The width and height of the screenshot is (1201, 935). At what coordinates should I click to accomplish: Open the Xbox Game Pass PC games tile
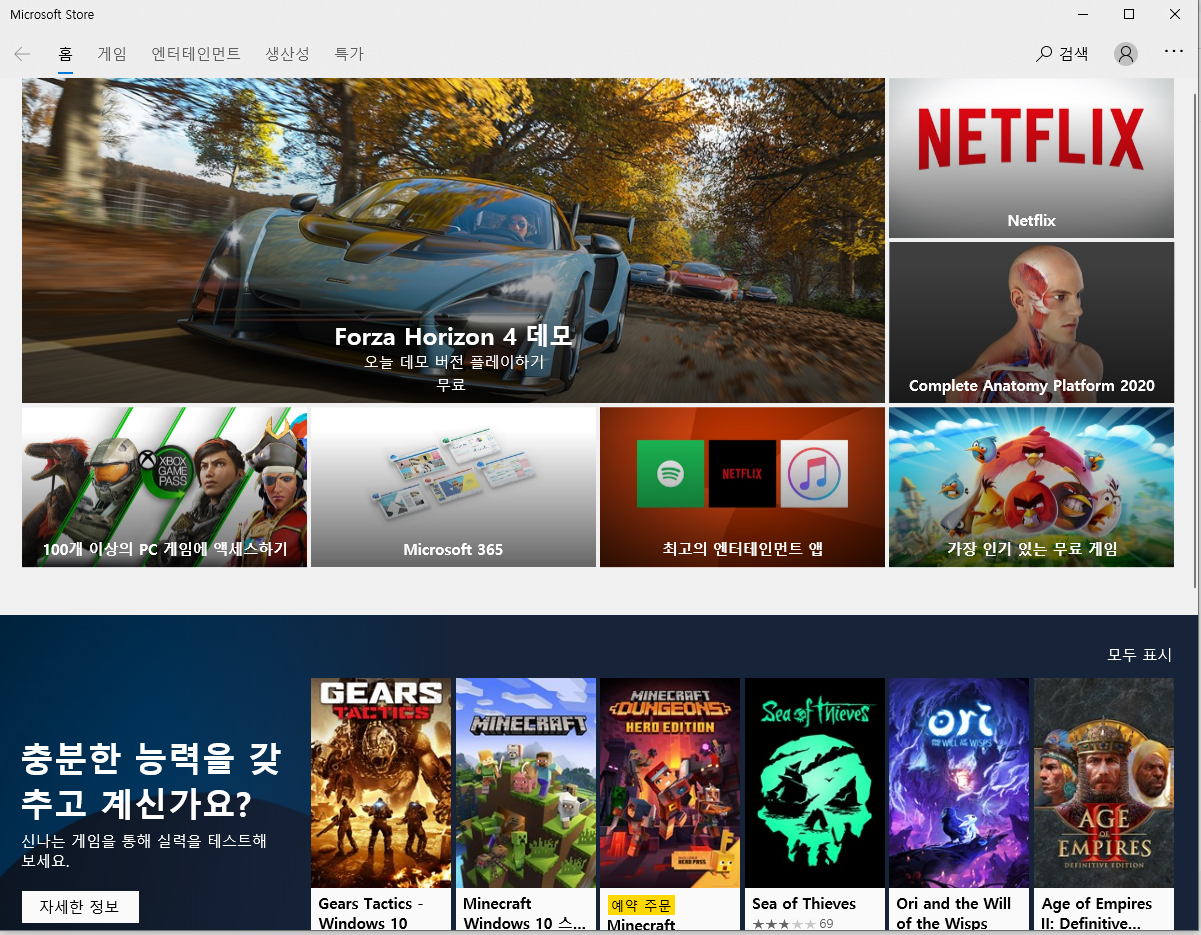click(164, 487)
